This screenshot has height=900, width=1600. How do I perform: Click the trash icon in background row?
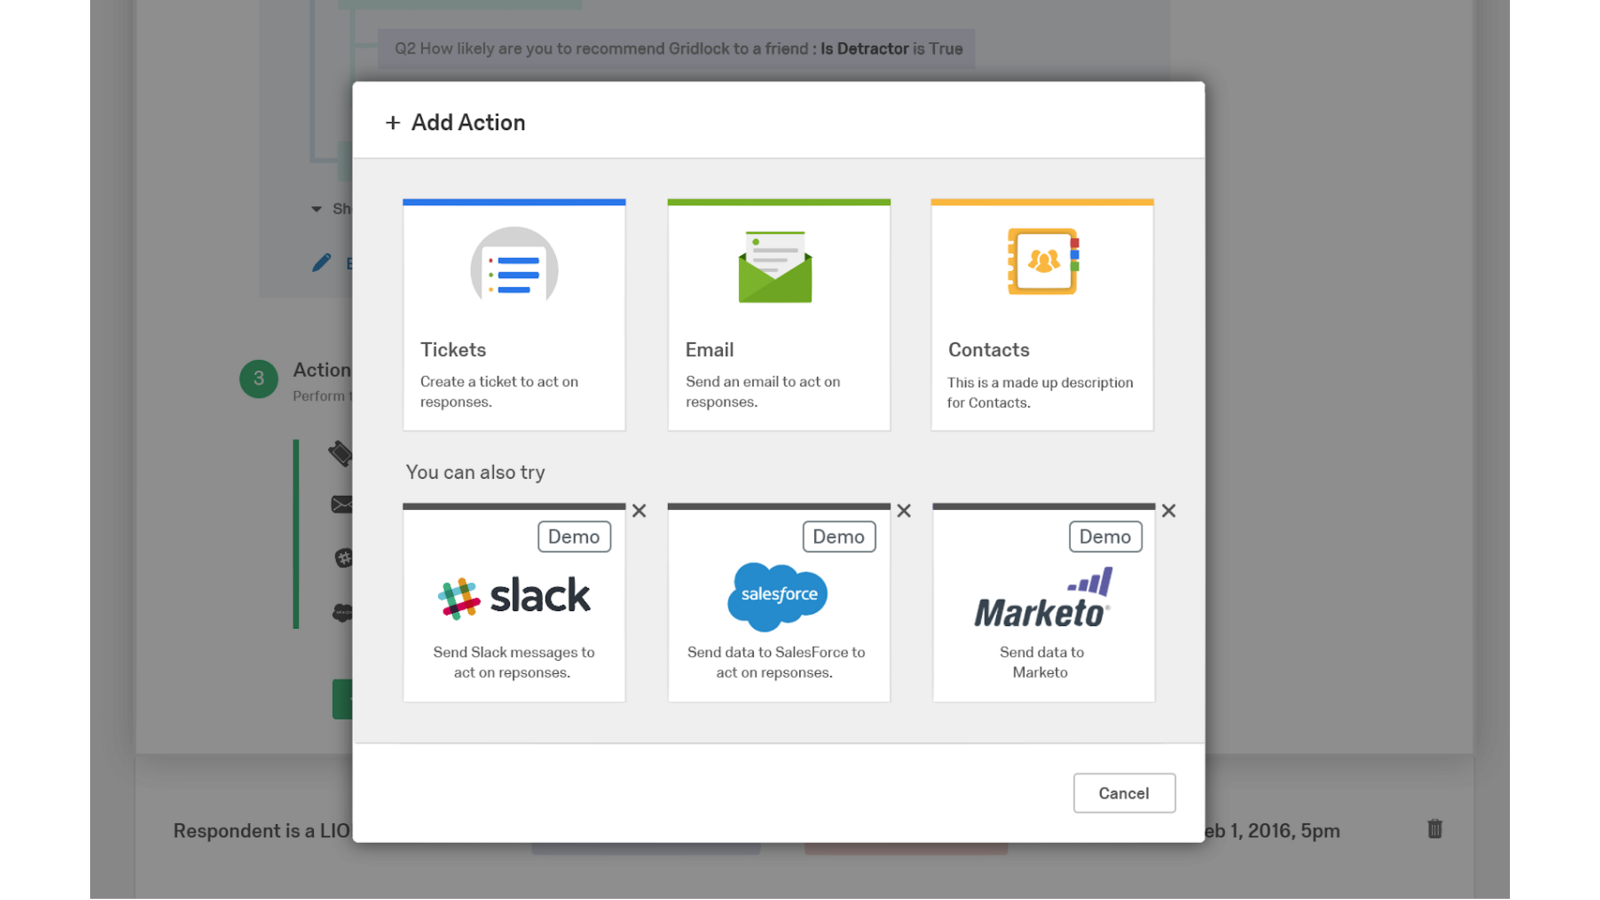pos(1435,829)
